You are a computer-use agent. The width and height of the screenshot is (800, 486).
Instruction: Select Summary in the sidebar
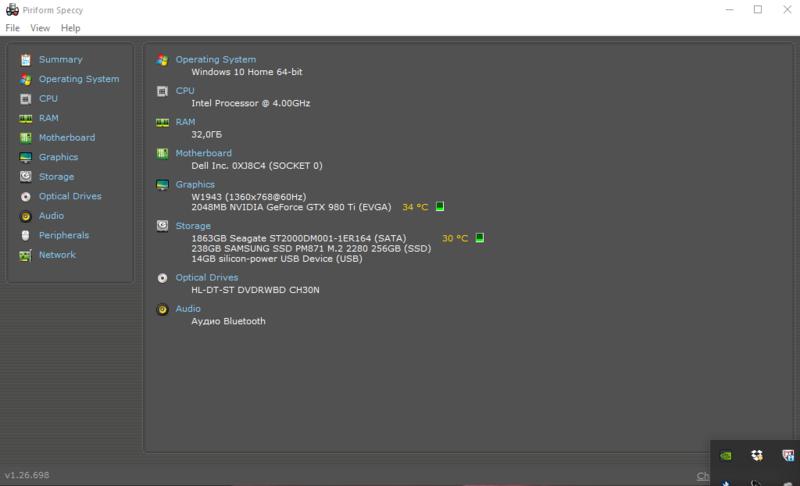pyautogui.click(x=60, y=60)
